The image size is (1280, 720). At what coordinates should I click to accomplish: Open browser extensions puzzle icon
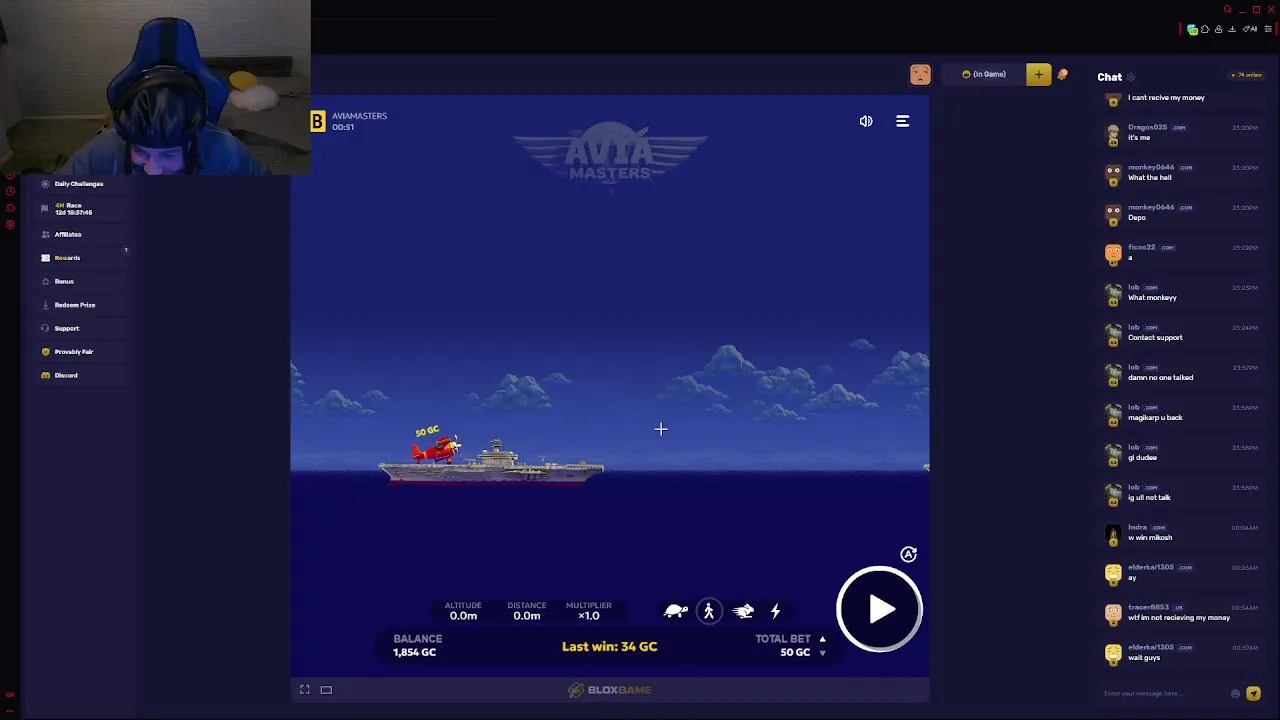click(x=1205, y=29)
